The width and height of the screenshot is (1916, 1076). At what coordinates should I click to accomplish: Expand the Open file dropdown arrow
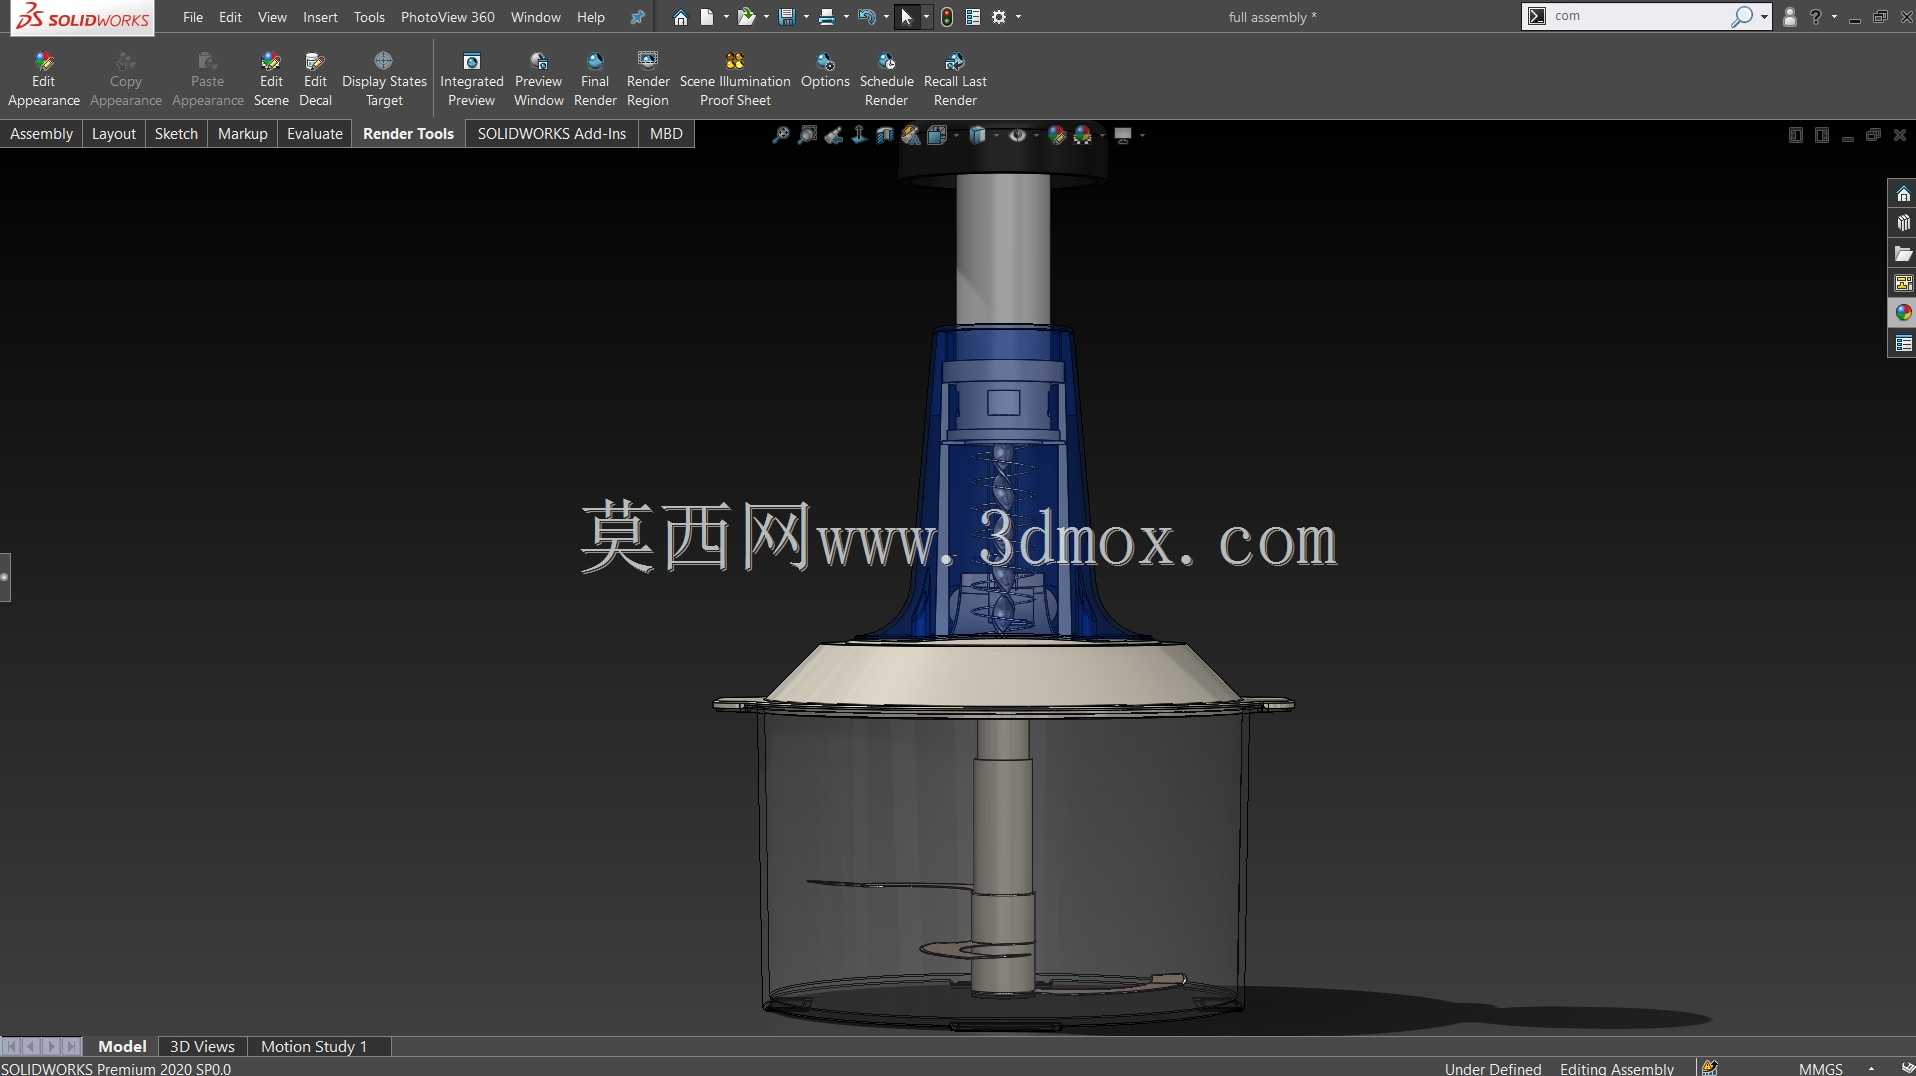click(x=766, y=17)
